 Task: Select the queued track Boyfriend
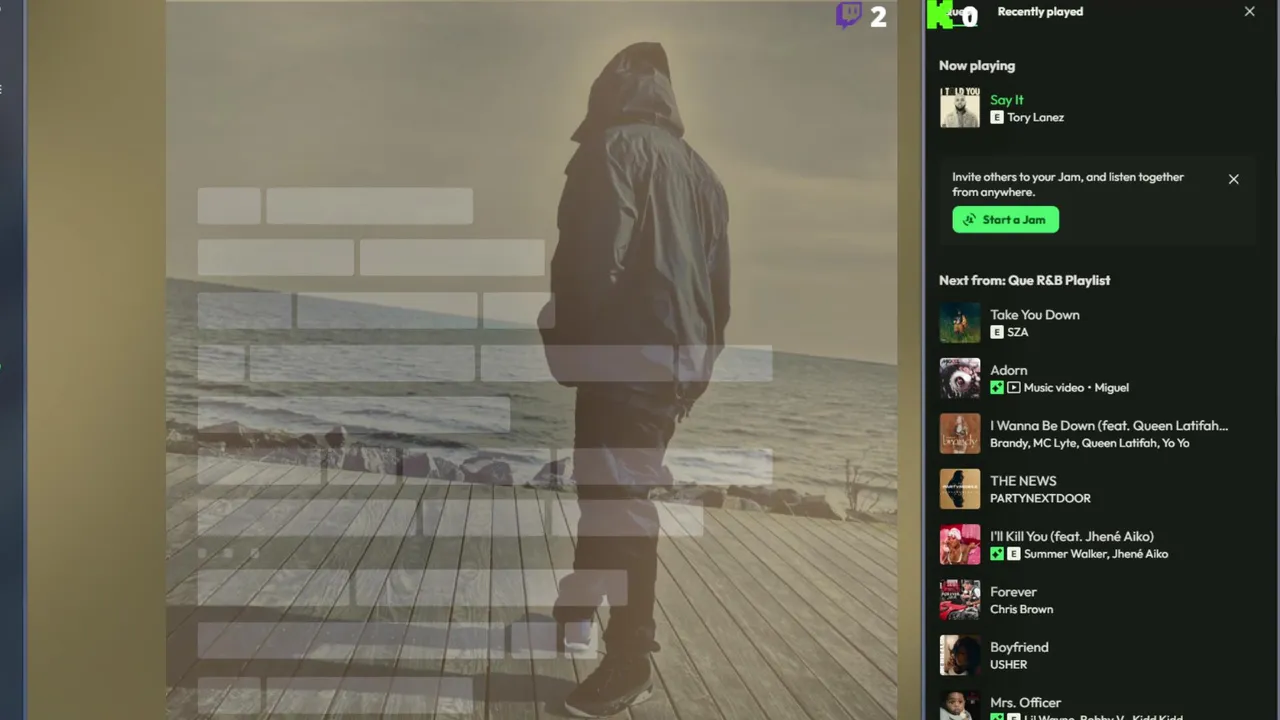1019,648
